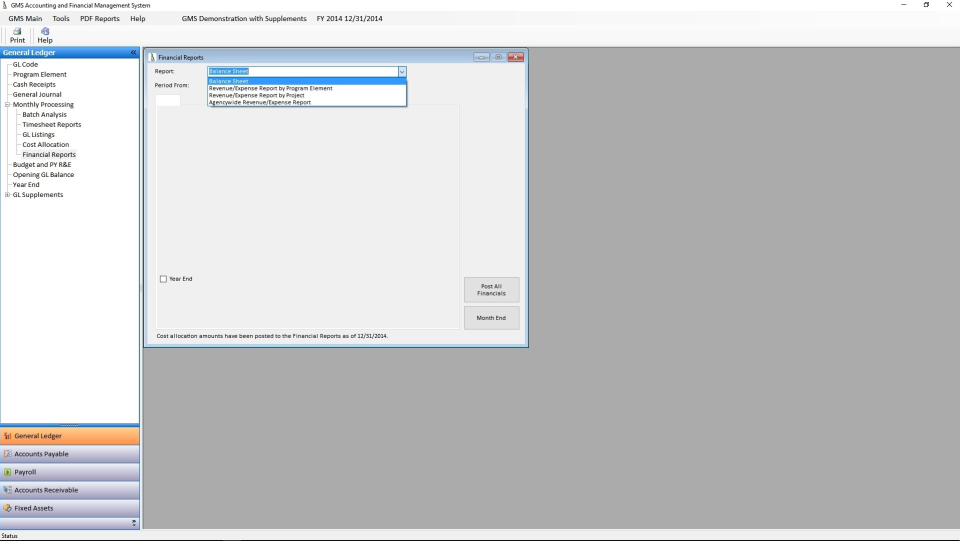Screen dimensions: 960x541
Task: Close the Financial Reports window
Action: click(516, 57)
